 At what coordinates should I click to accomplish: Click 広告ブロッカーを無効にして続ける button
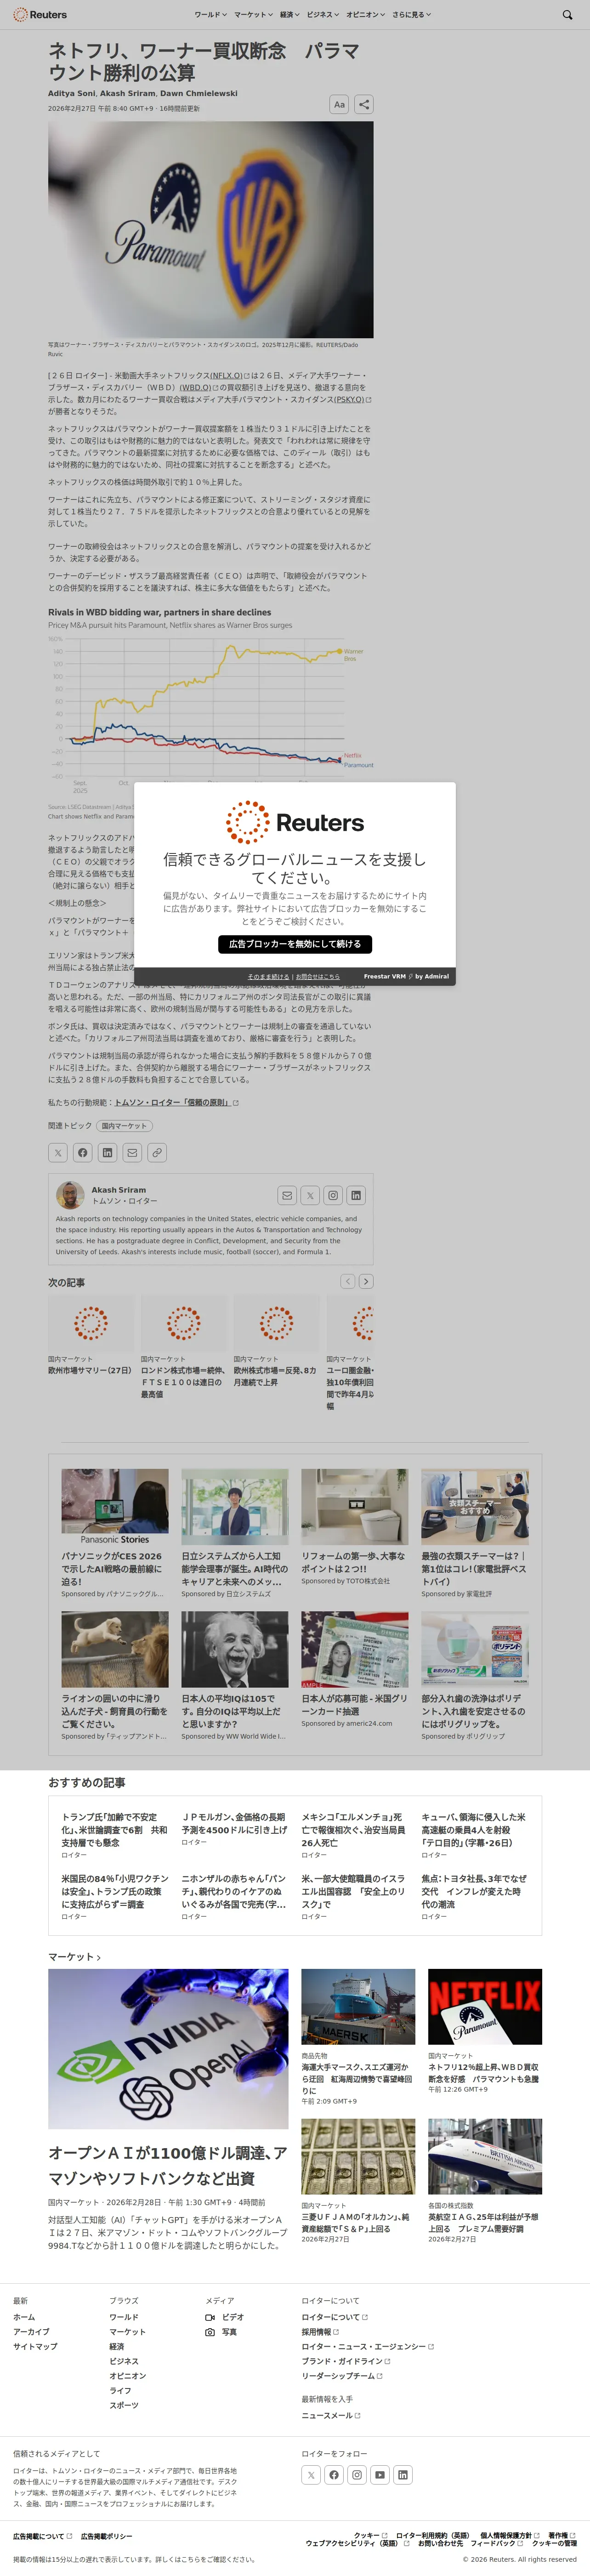295,943
